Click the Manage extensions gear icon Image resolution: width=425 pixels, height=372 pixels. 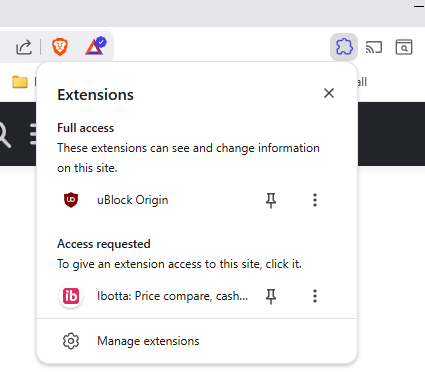71,341
